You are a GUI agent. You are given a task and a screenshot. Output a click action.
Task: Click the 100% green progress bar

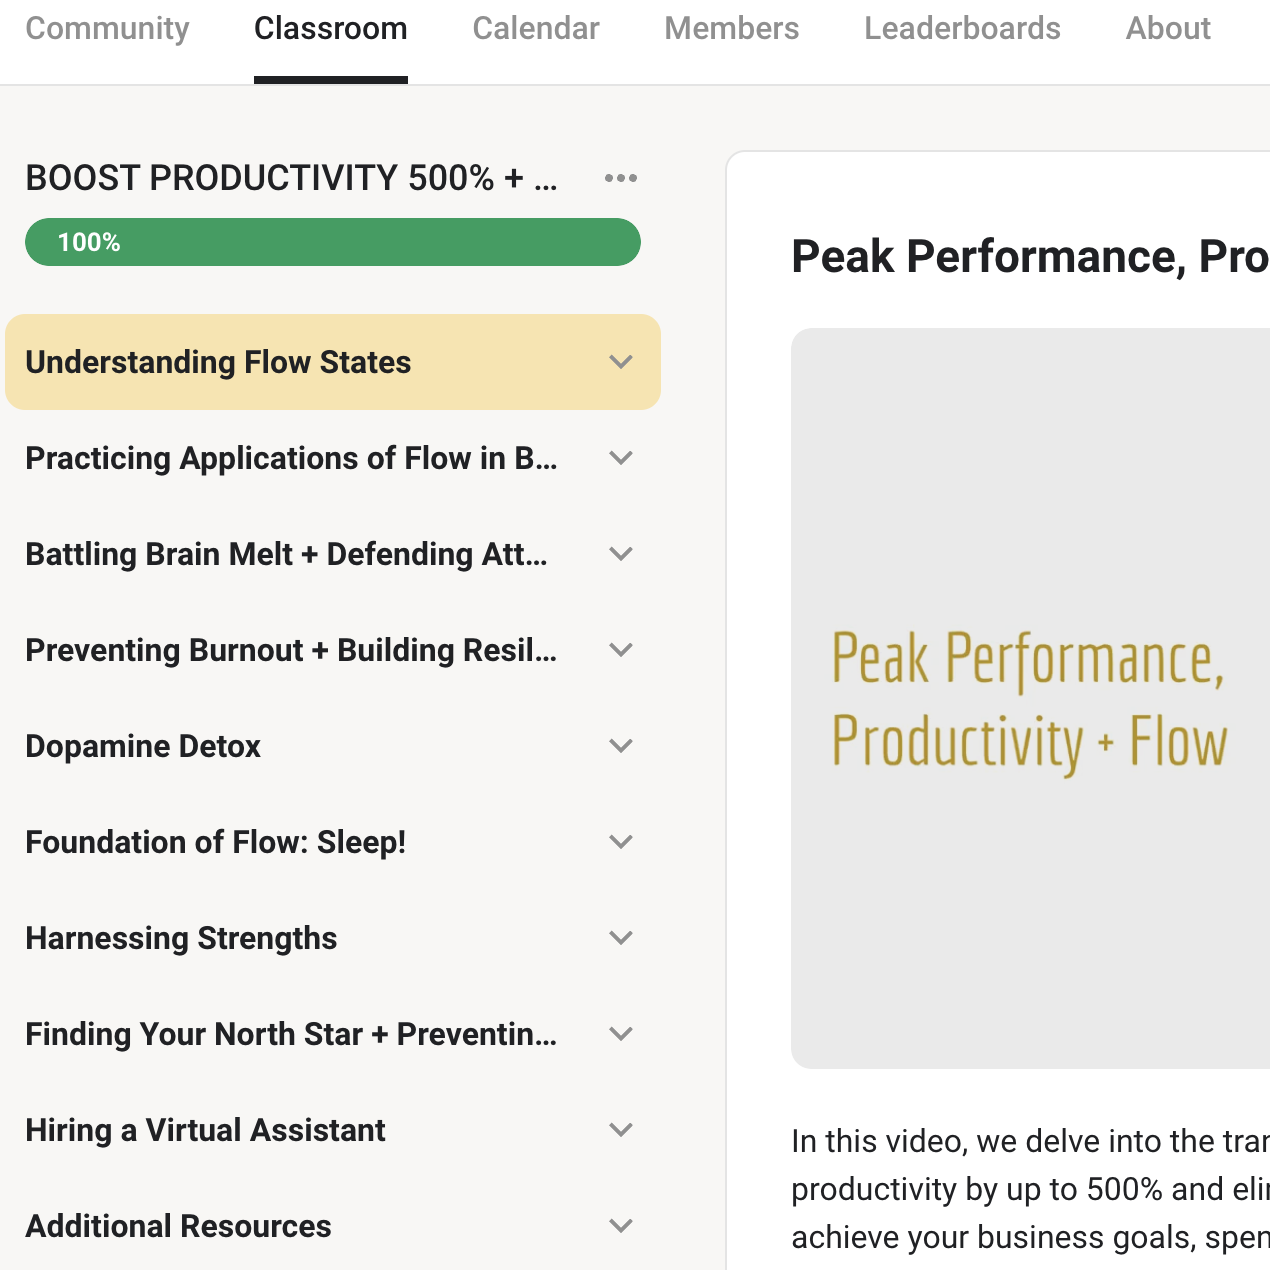click(332, 242)
